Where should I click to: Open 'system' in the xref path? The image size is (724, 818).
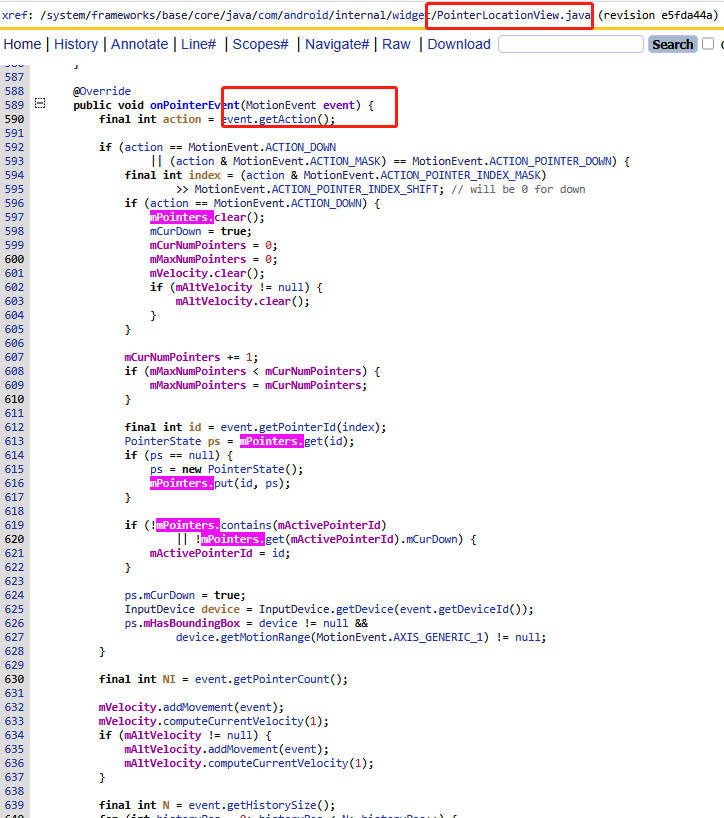tap(65, 15)
